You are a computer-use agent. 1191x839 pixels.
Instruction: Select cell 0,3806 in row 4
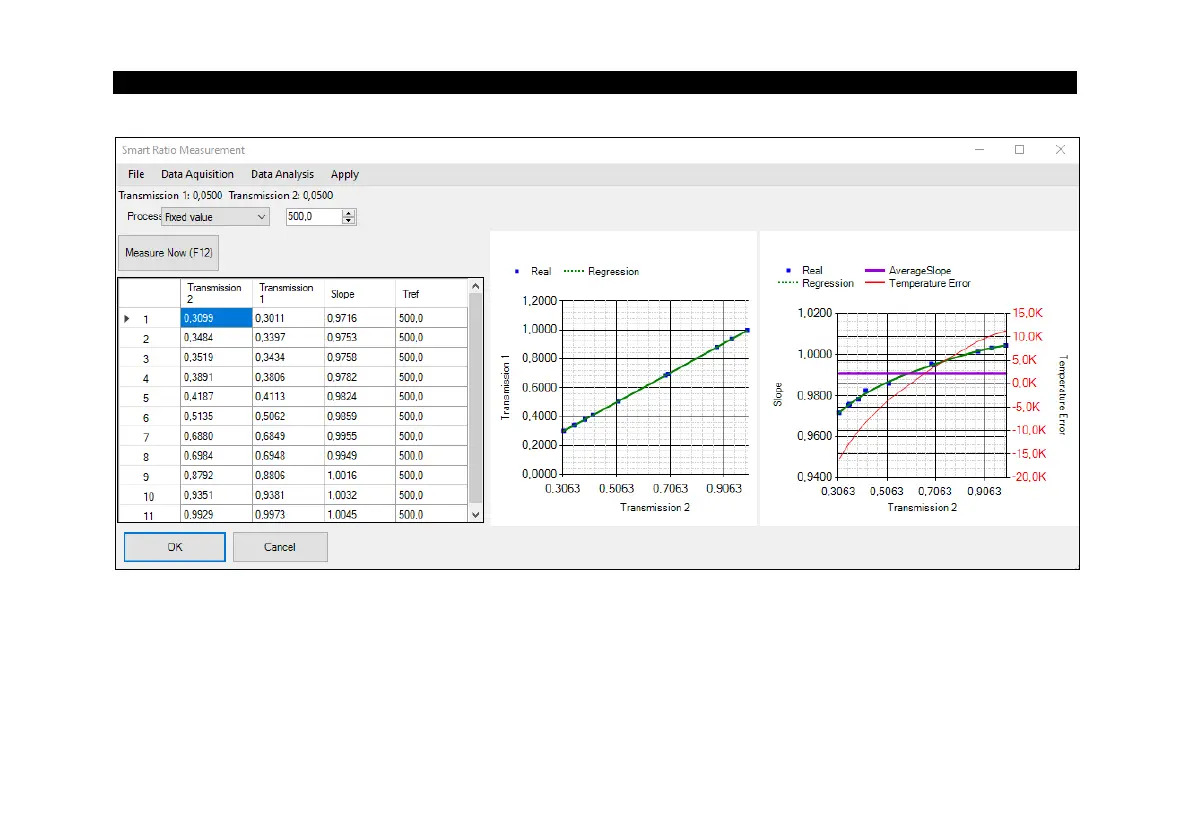coord(288,377)
